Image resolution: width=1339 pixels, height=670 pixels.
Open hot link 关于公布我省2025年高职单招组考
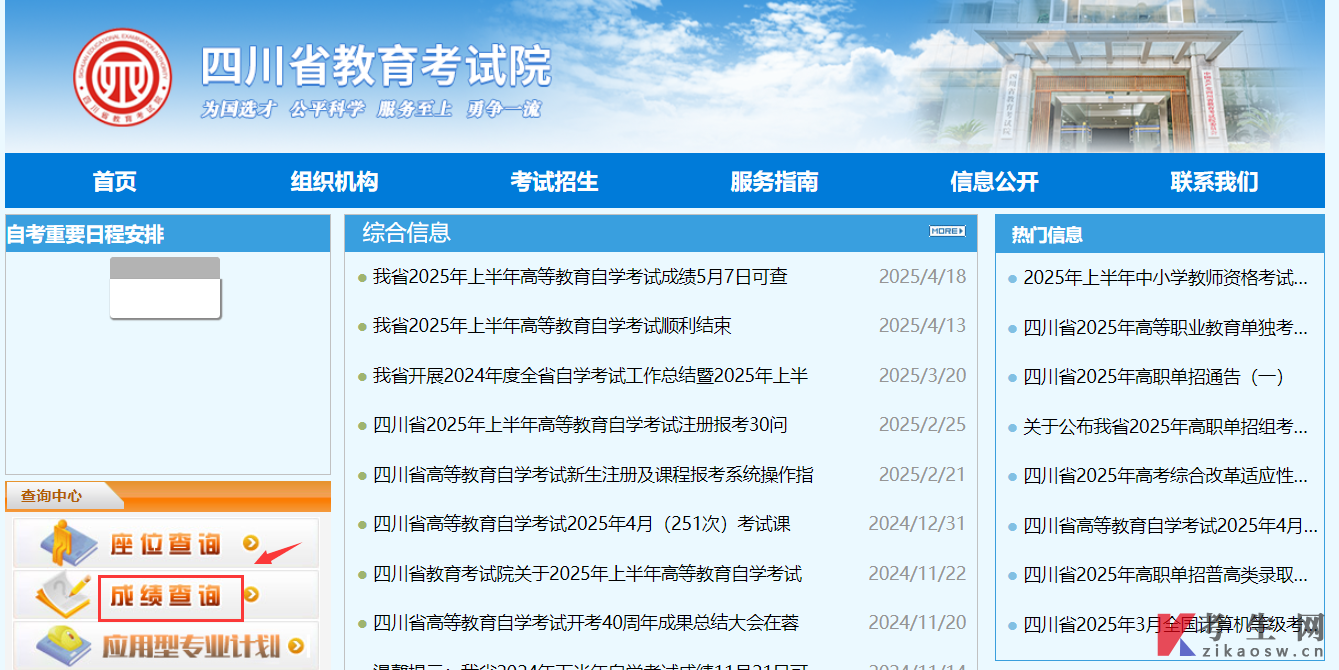click(x=1165, y=427)
